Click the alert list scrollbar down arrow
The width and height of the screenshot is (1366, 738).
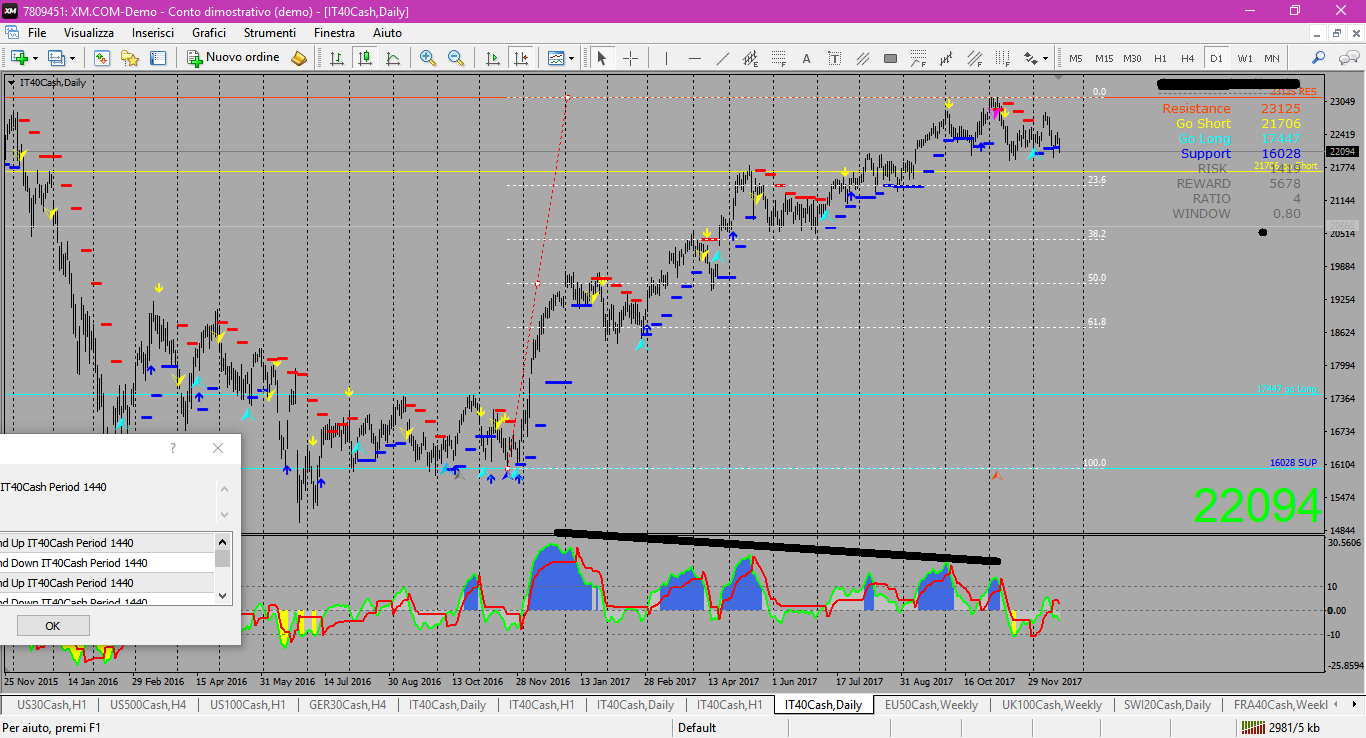[x=223, y=596]
